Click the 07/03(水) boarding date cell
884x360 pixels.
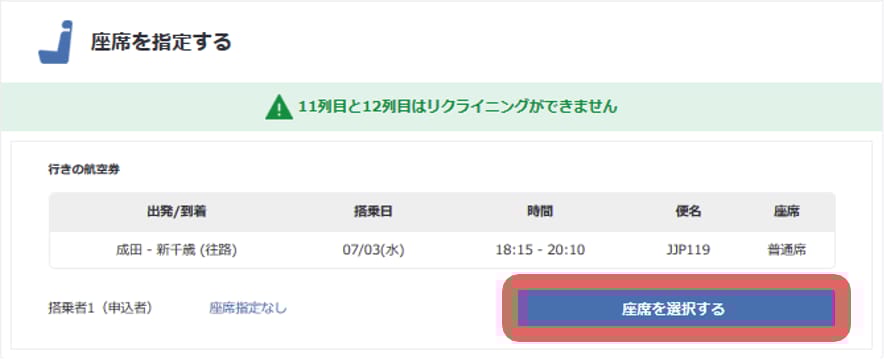tap(373, 250)
